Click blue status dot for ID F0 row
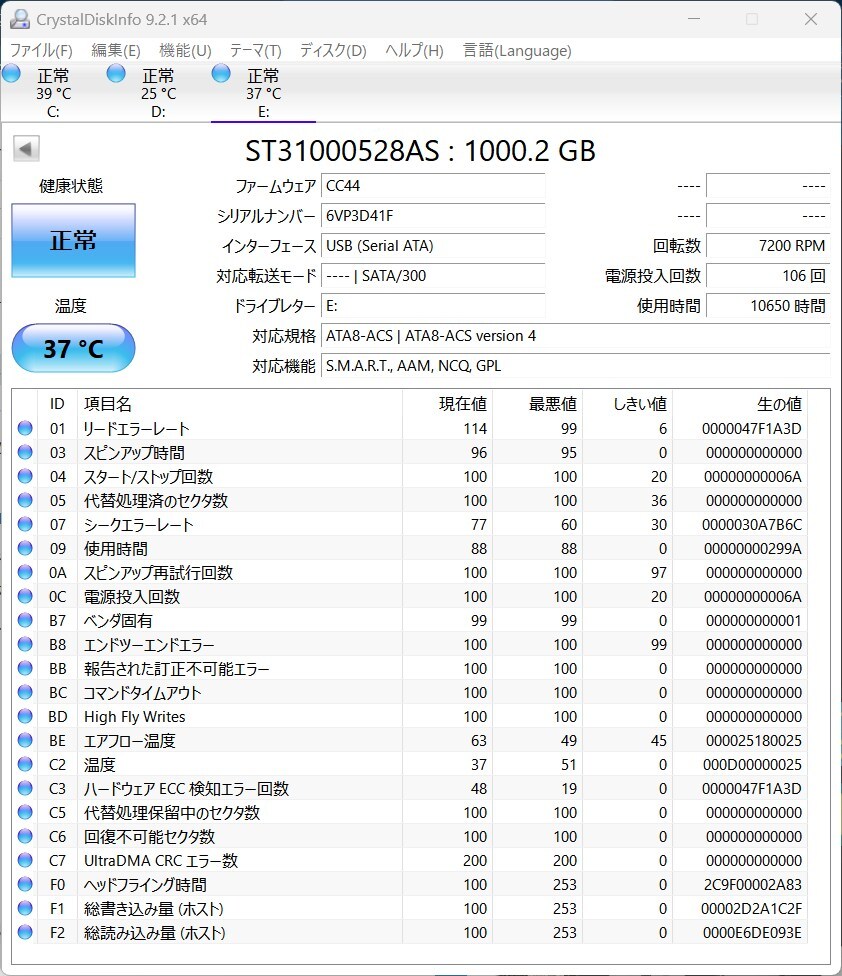 [25, 884]
